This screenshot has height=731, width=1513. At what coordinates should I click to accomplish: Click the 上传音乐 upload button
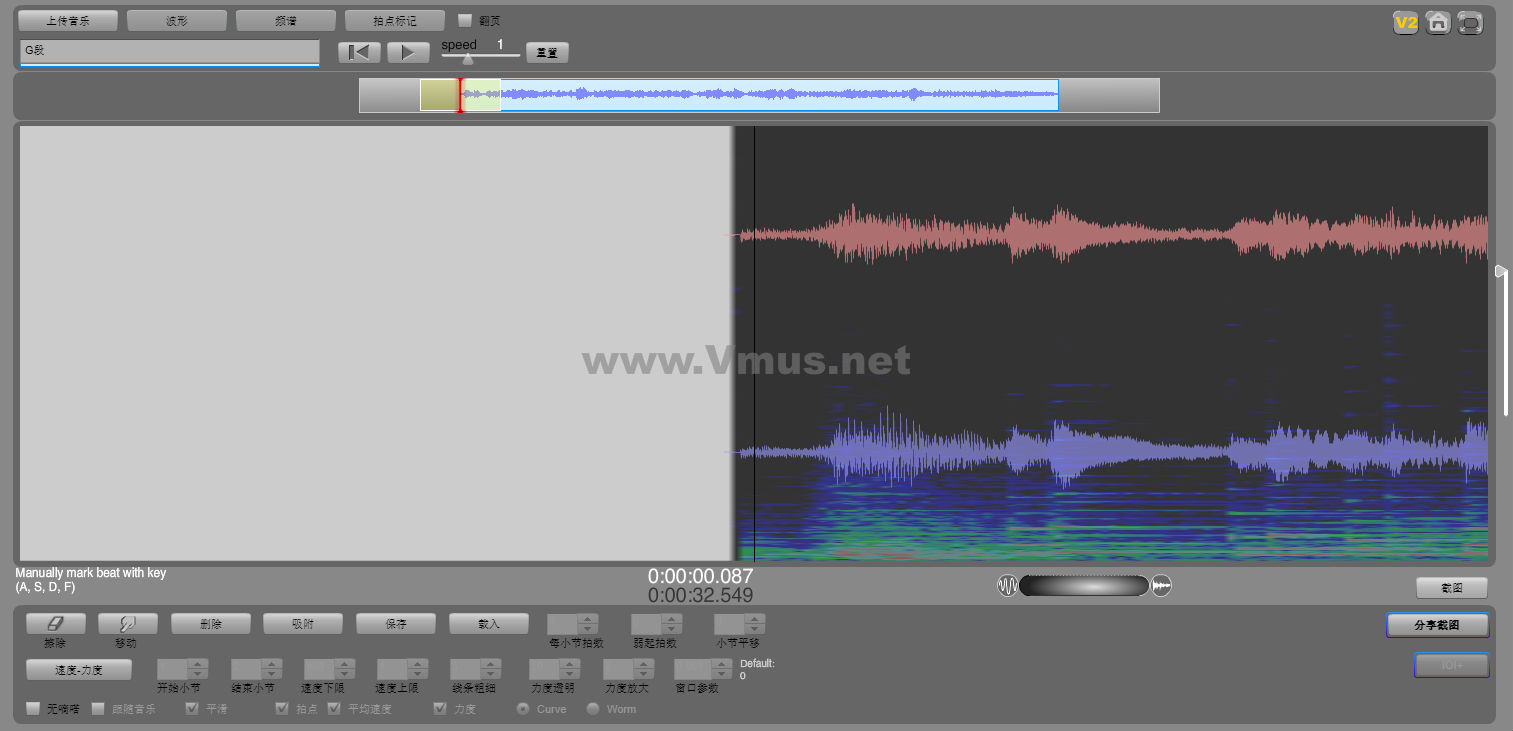tap(68, 20)
